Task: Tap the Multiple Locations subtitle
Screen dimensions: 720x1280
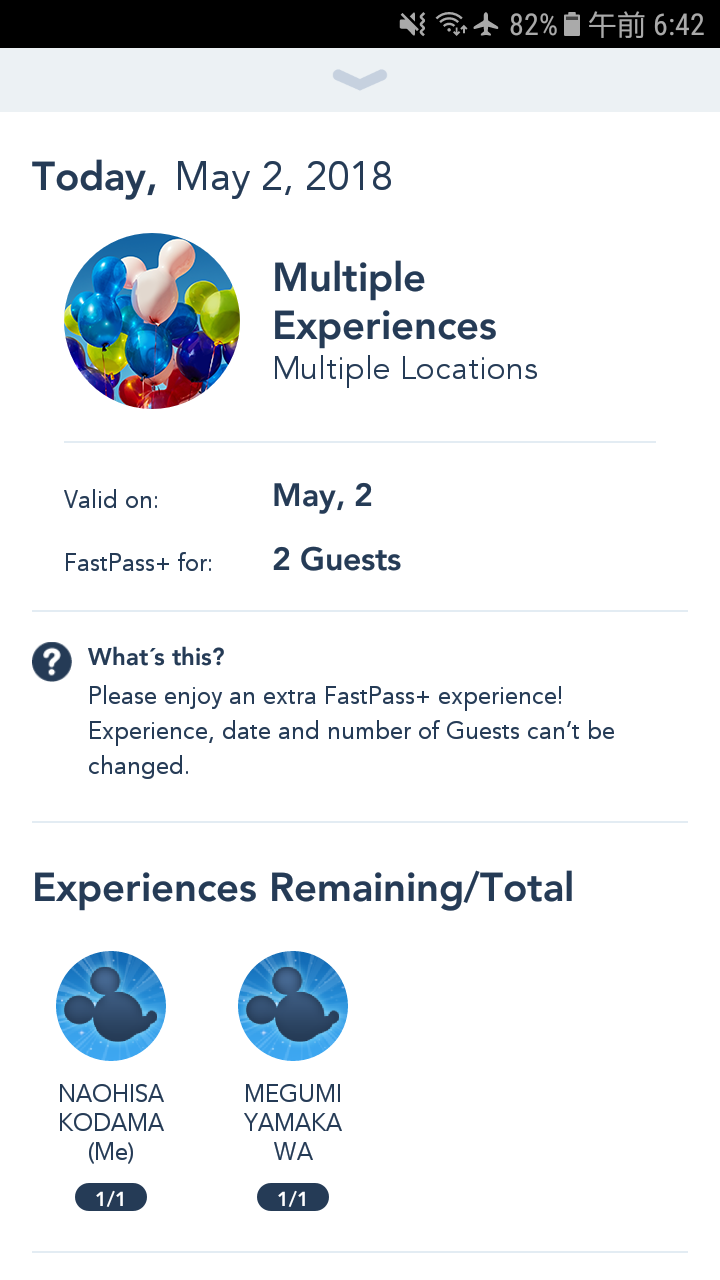Action: click(x=405, y=369)
